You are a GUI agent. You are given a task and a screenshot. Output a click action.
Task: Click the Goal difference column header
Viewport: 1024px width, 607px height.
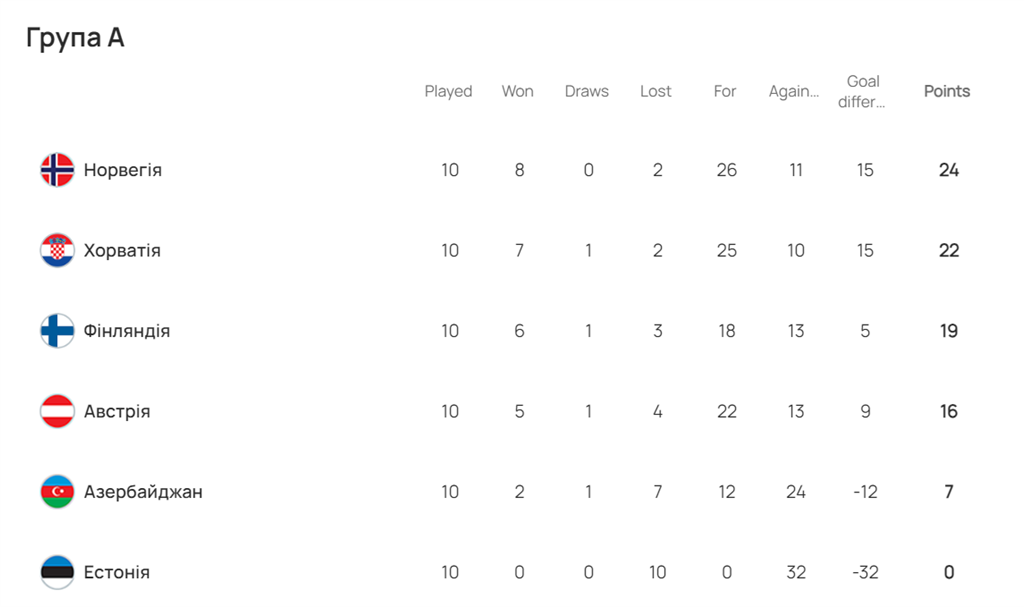pyautogui.click(x=863, y=91)
